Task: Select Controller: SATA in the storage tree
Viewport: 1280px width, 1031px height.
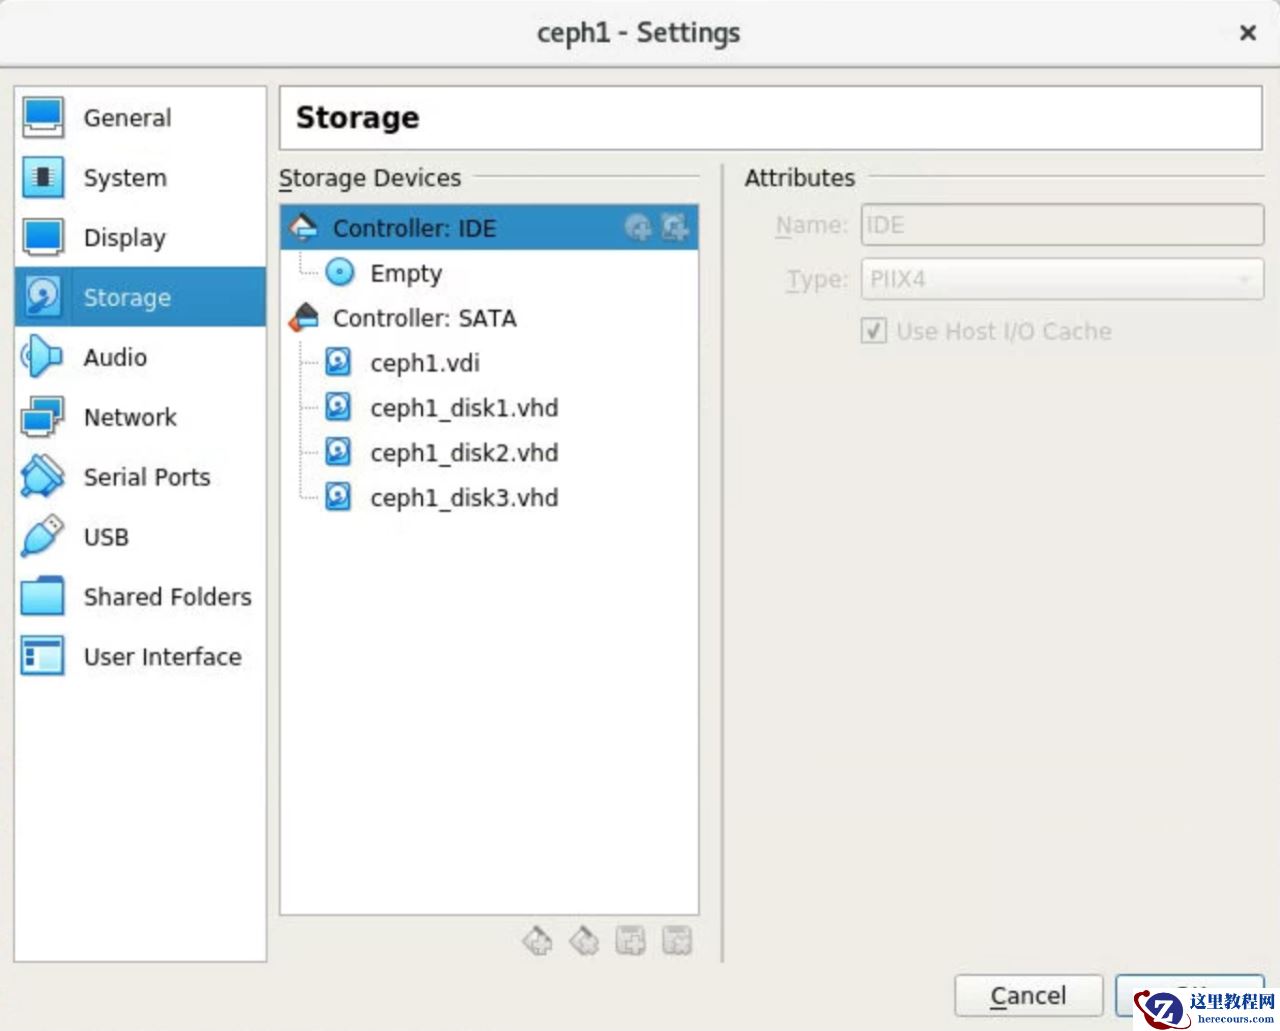Action: 489,318
